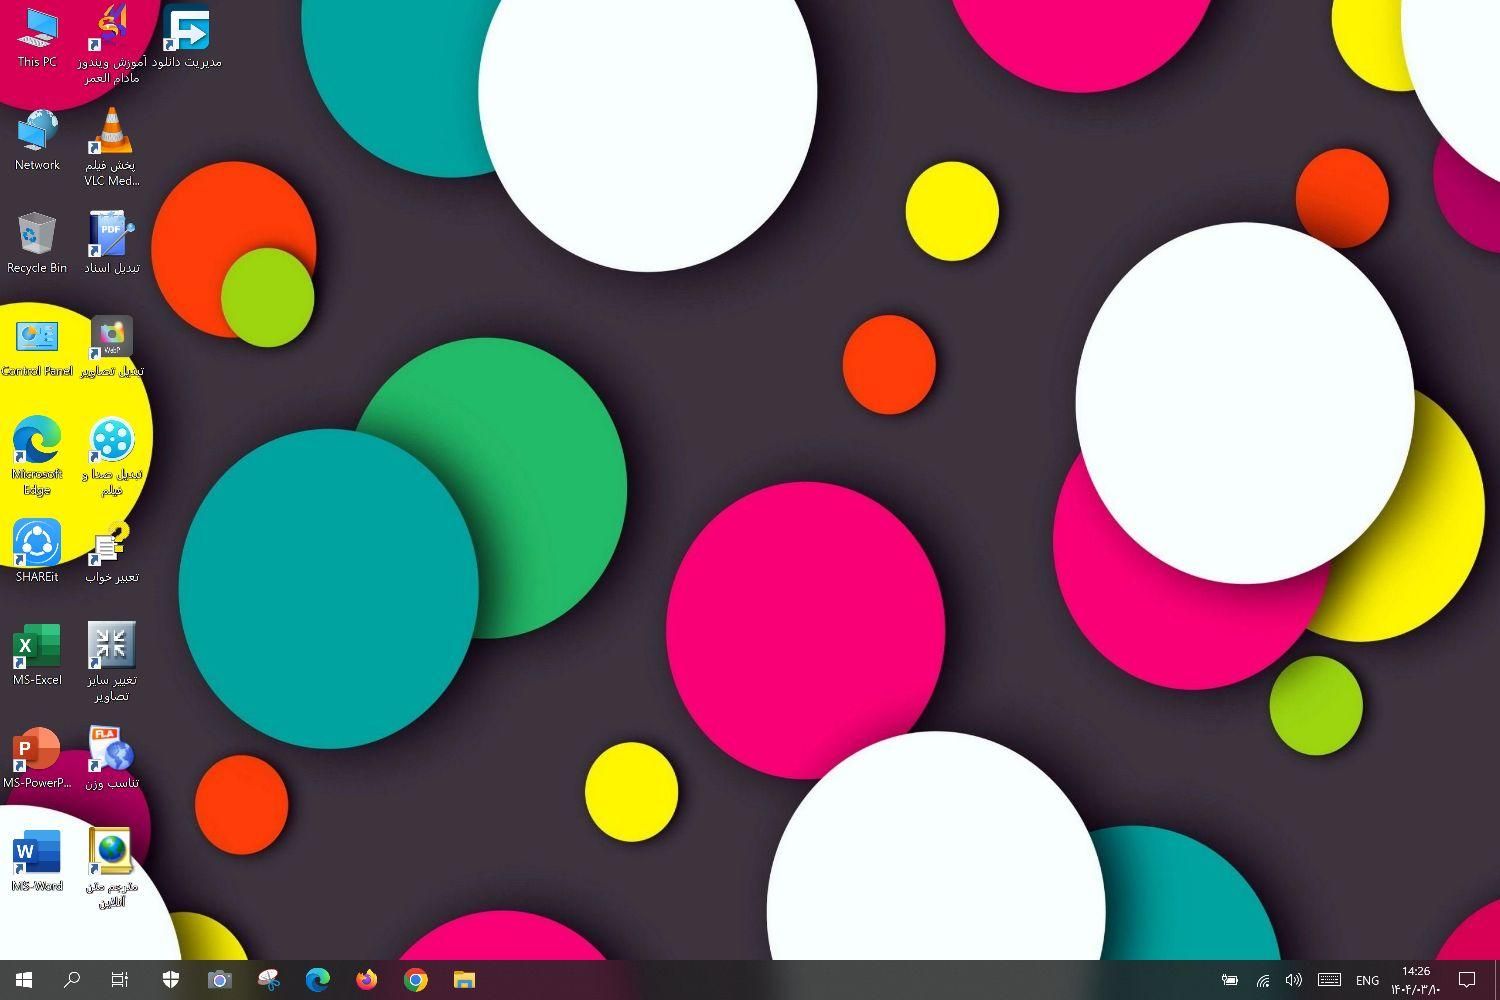Select the Recycle Bin icon
Viewport: 1500px width, 1000px height.
click(37, 244)
